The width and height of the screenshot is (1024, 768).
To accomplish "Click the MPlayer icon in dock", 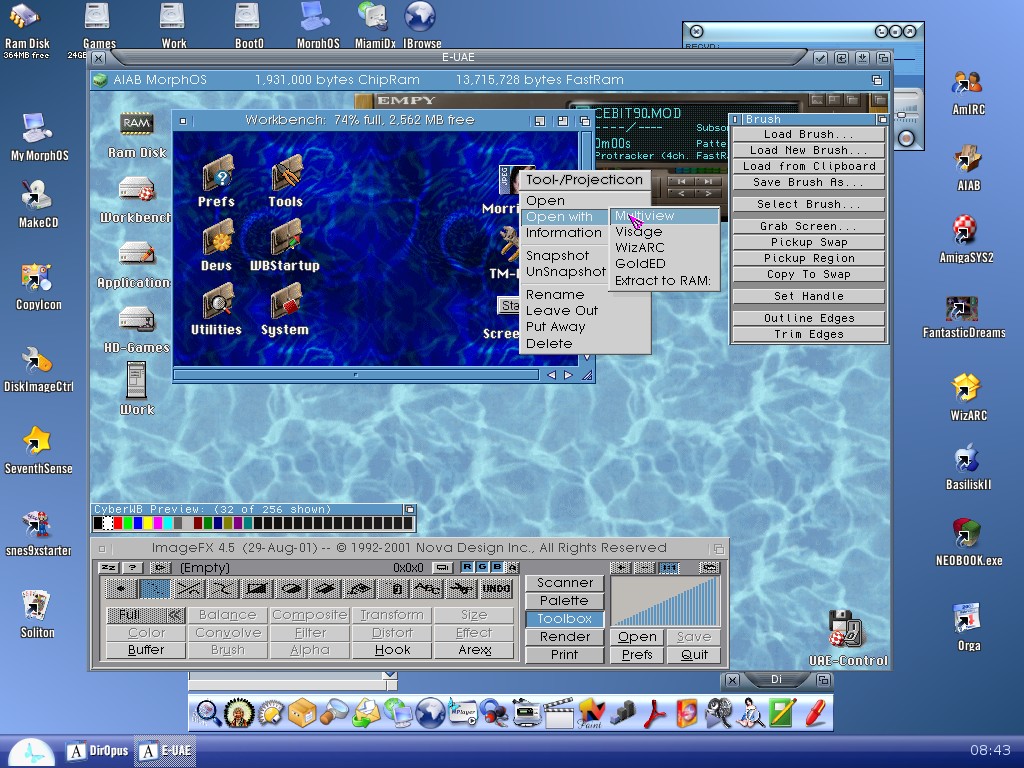I will [464, 712].
